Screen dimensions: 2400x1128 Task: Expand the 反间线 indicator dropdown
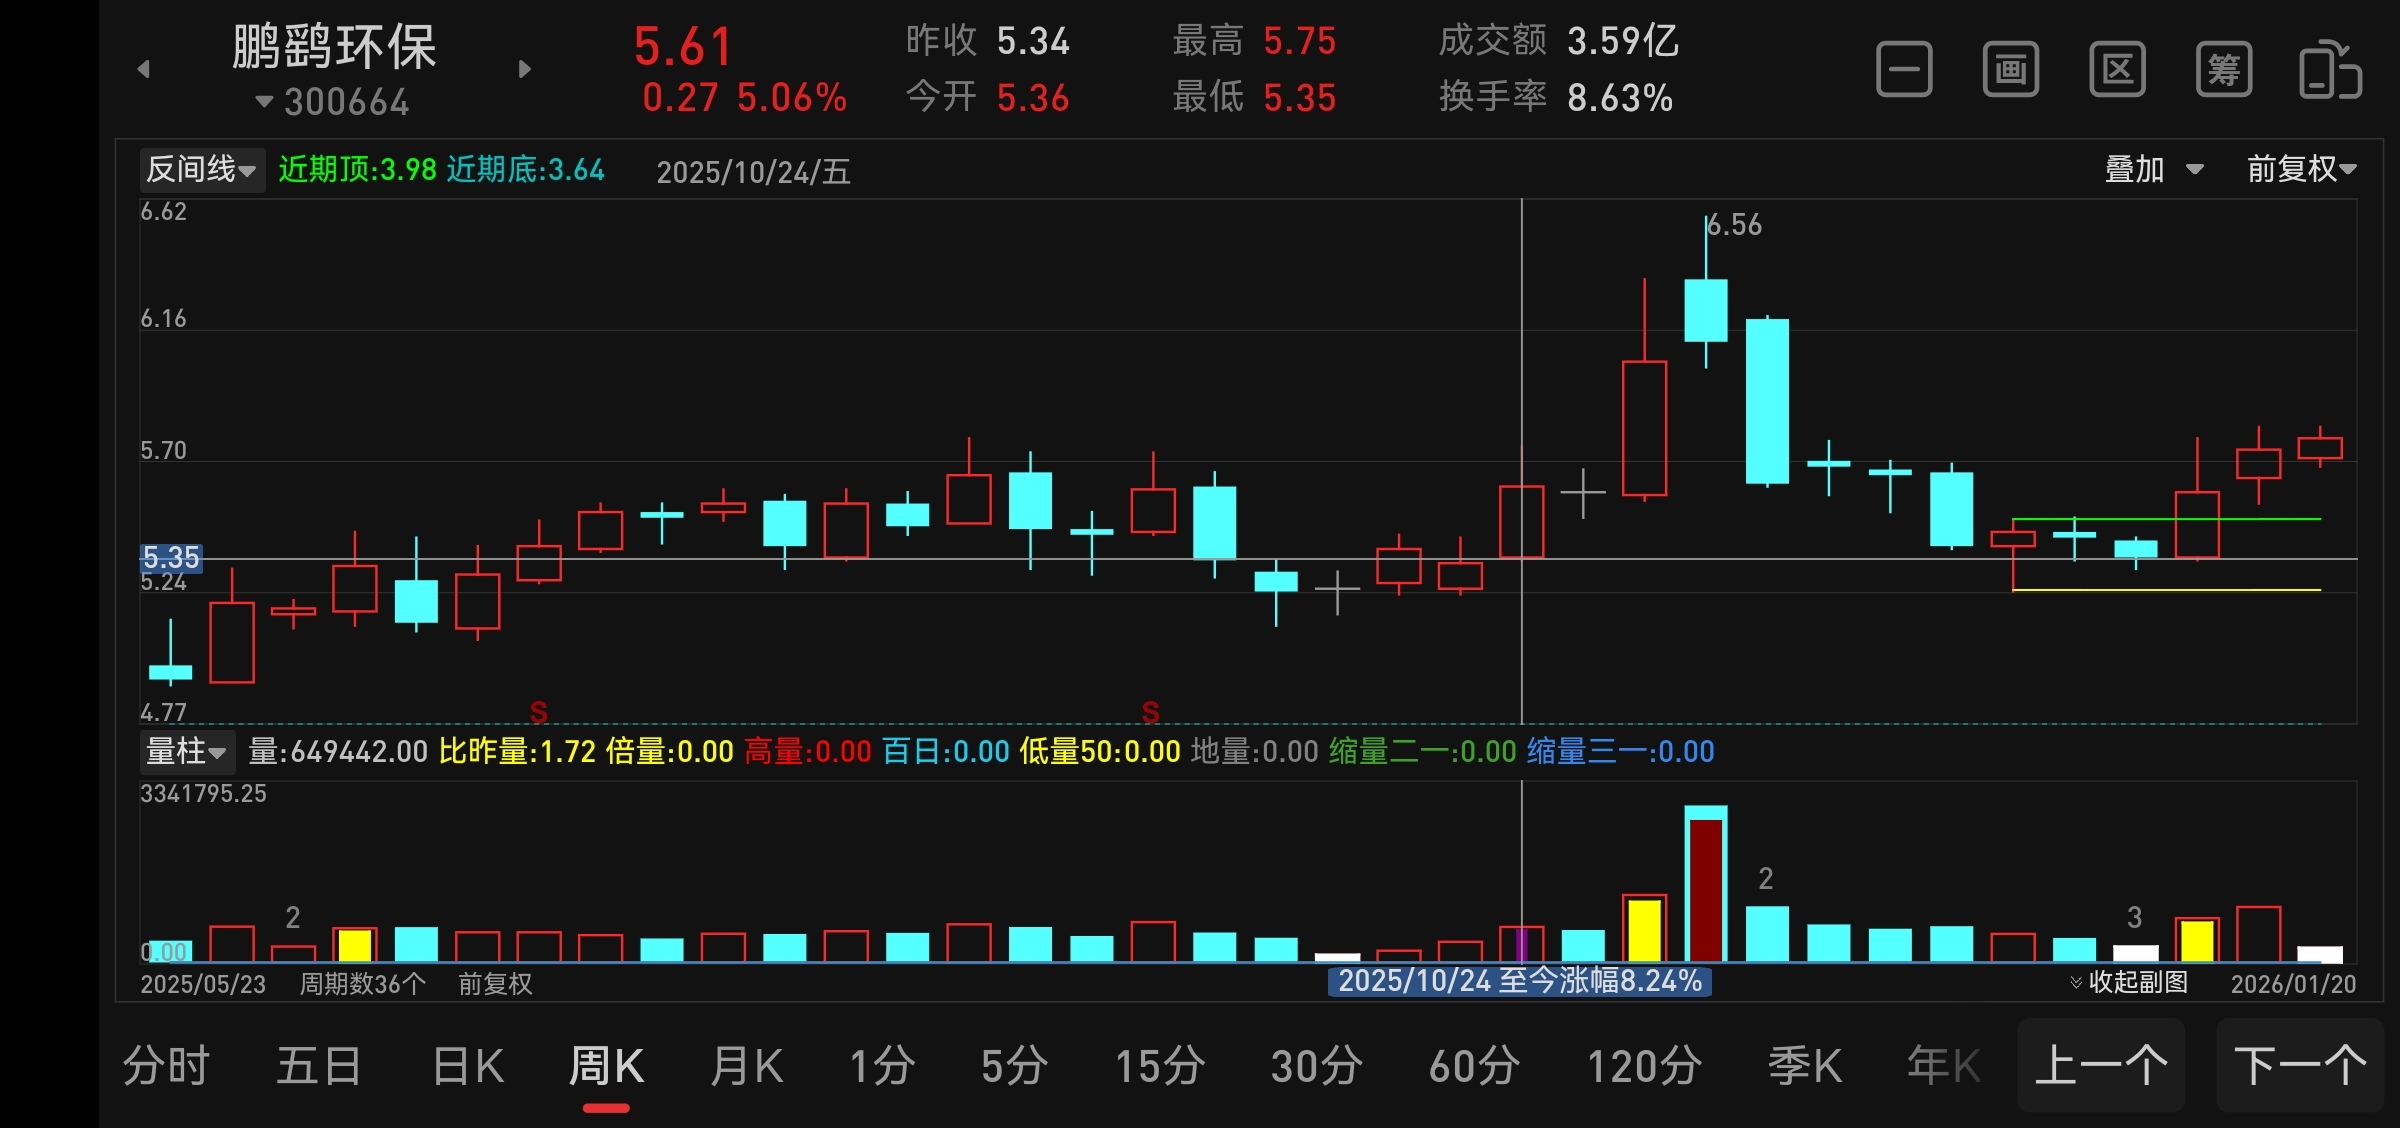click(201, 170)
